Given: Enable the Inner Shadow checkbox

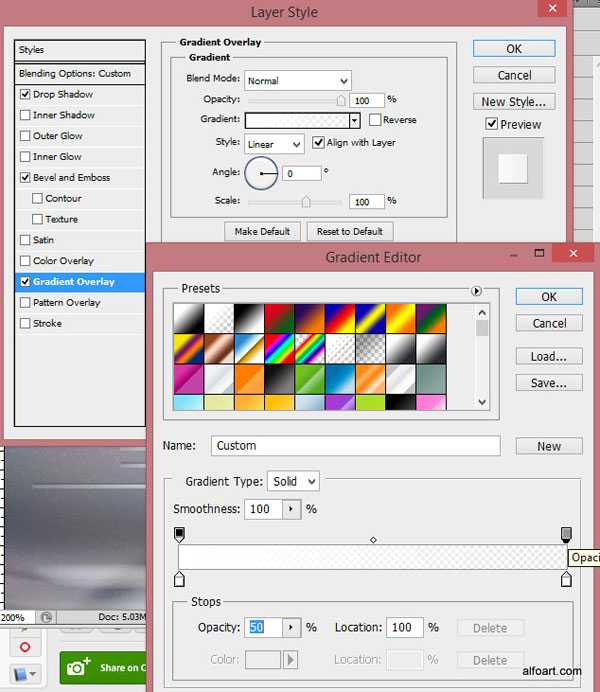Looking at the screenshot, I should point(25,115).
